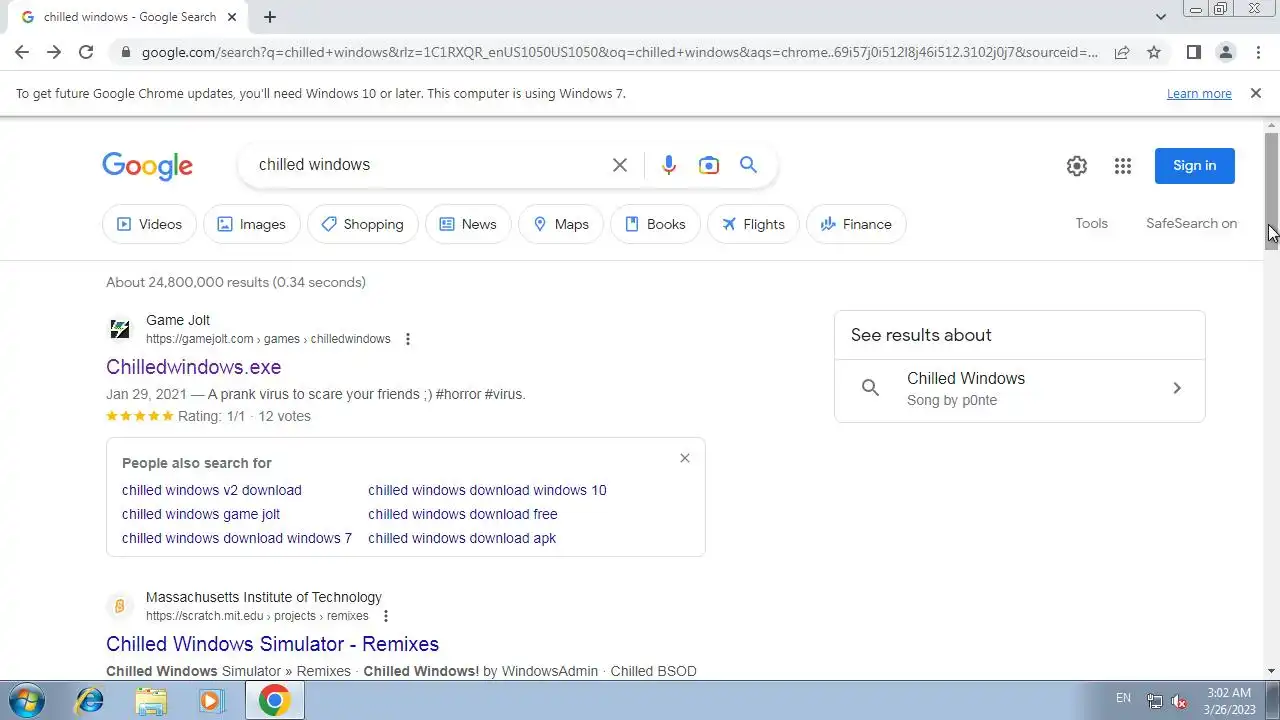Open the Chrome three-dot menu
Image resolution: width=1280 pixels, height=720 pixels.
1257,52
